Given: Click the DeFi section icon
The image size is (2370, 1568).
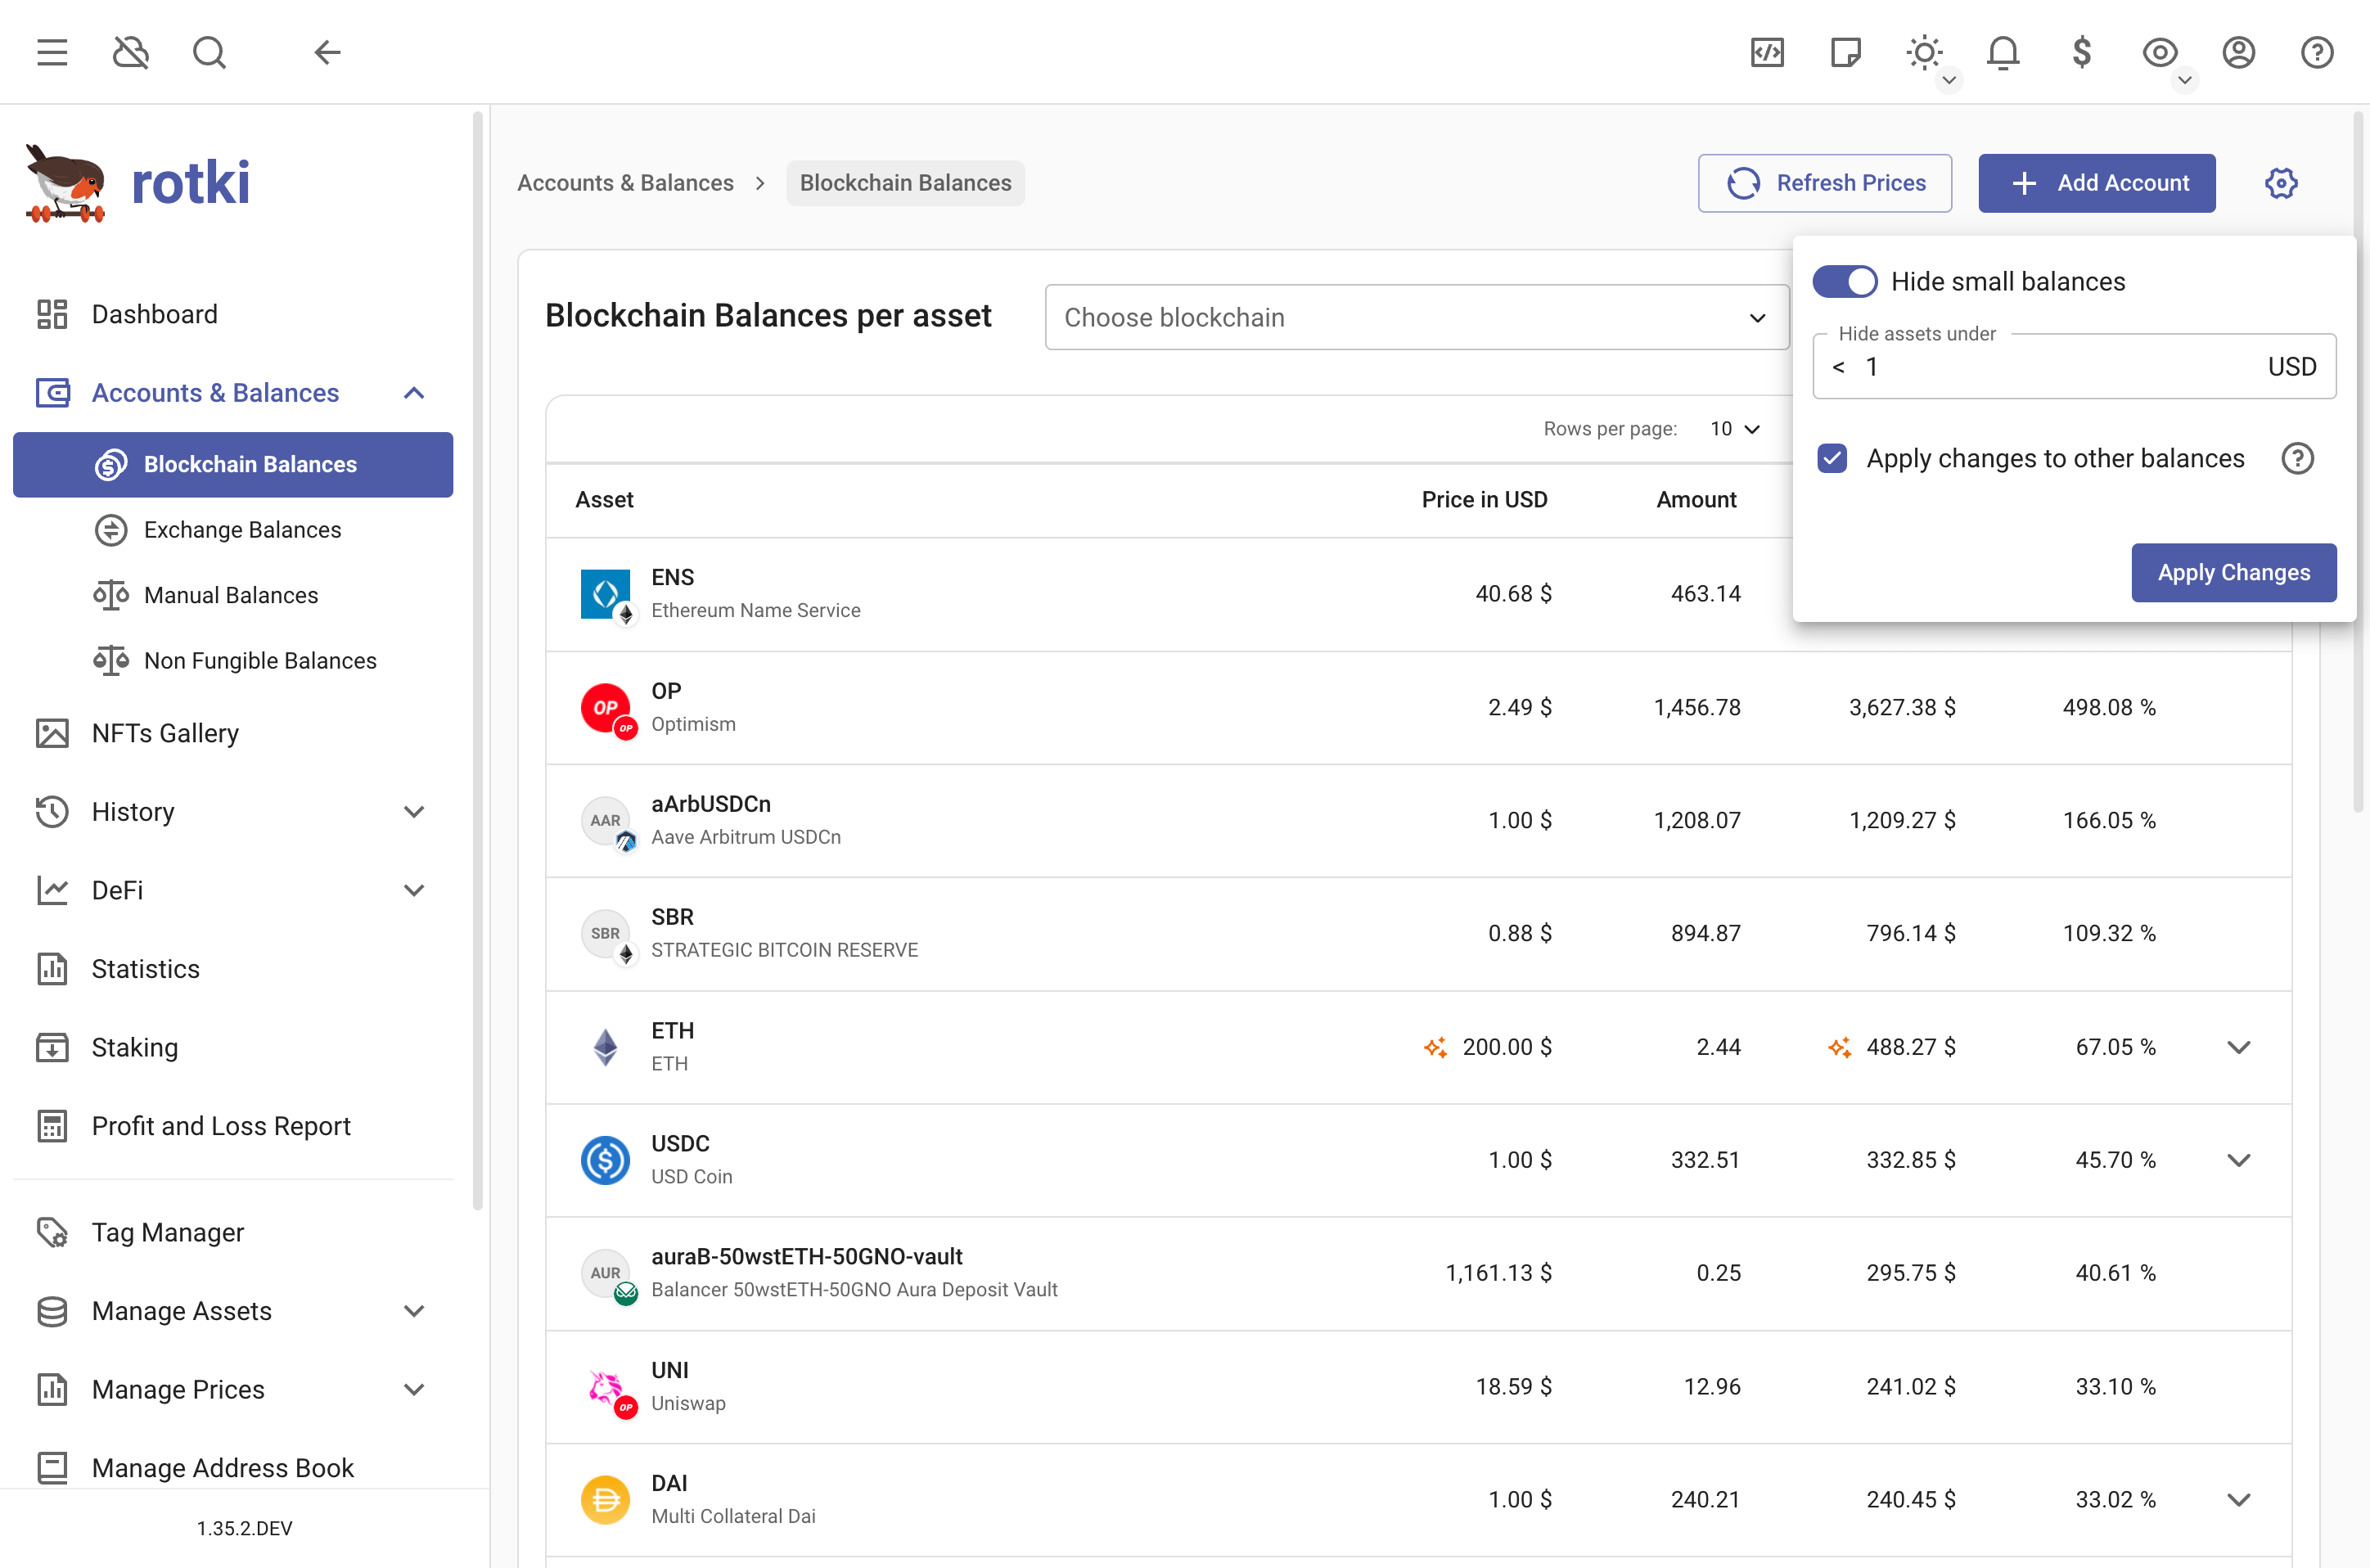Looking at the screenshot, I should (51, 889).
